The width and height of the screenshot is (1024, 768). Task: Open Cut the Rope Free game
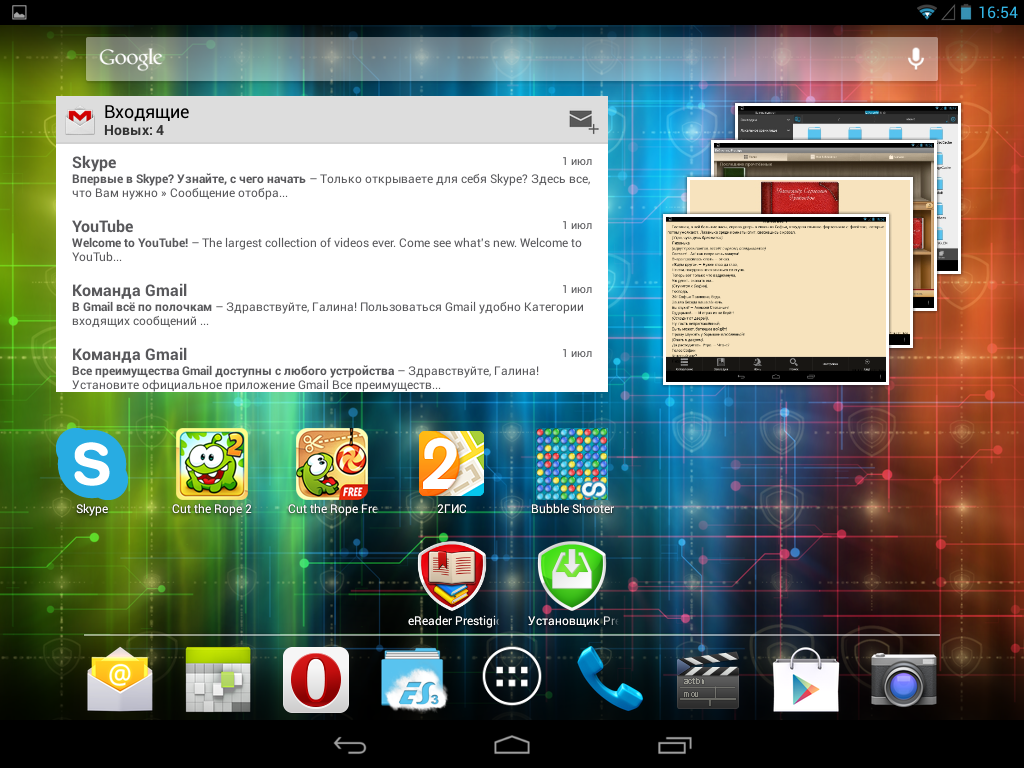click(332, 465)
